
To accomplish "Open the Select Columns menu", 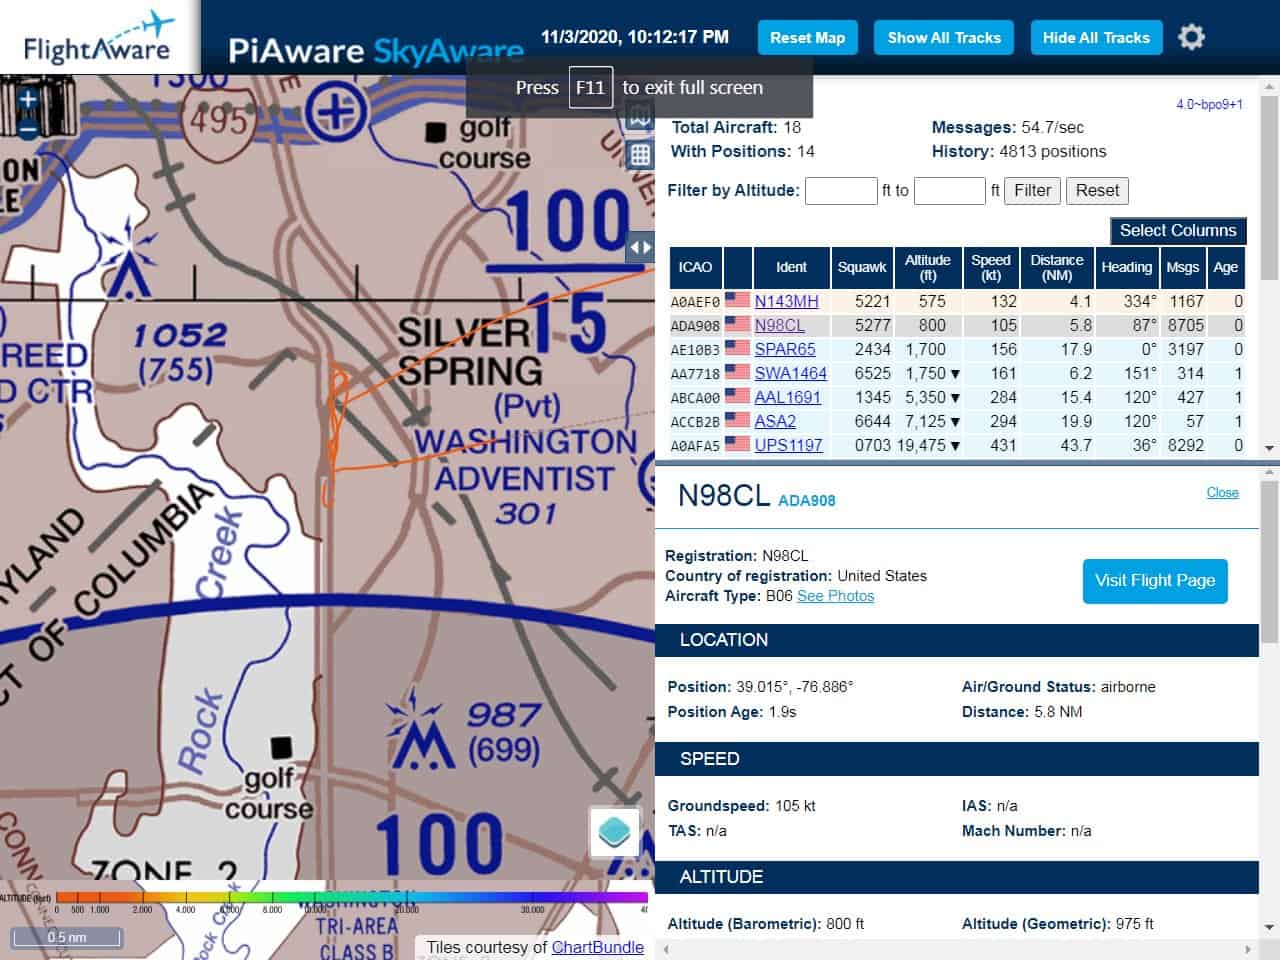I will (x=1178, y=230).
